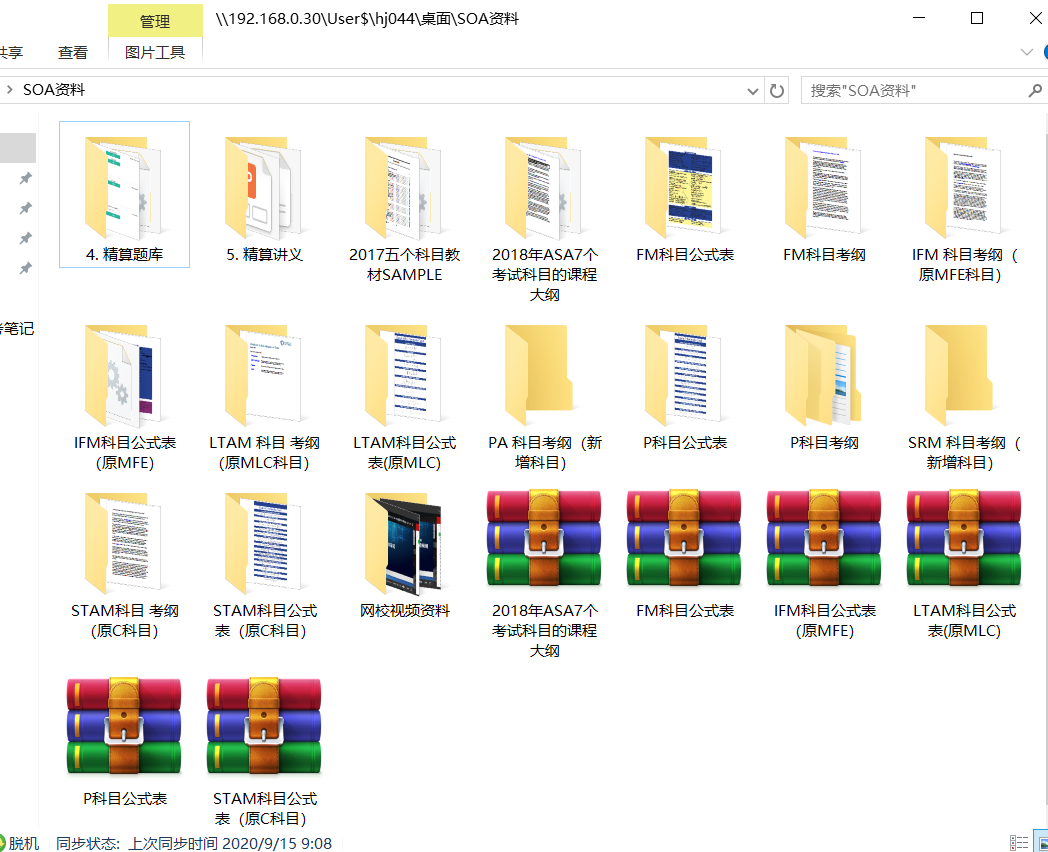Select the P科目公式表 folder icon
The image size is (1048, 852).
click(684, 376)
